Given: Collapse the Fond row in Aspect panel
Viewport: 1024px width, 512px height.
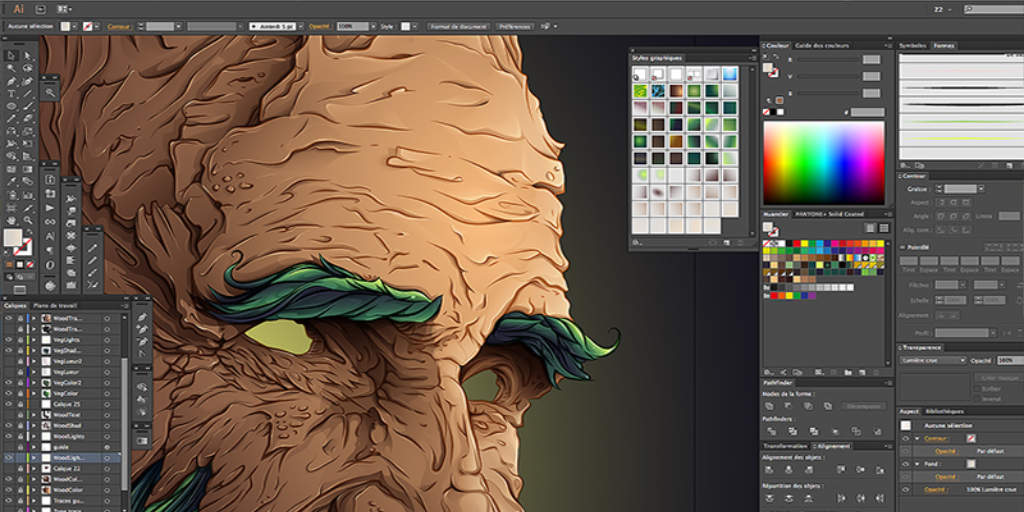Looking at the screenshot, I should (917, 464).
